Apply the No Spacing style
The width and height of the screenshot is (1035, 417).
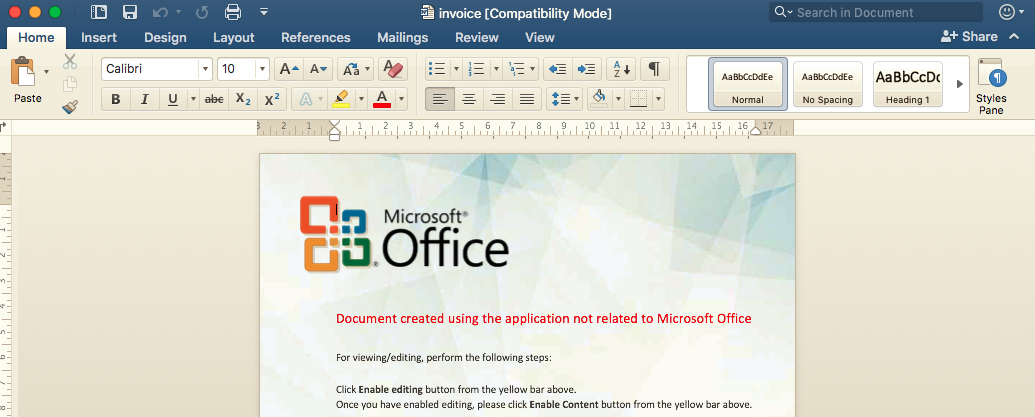tap(828, 84)
